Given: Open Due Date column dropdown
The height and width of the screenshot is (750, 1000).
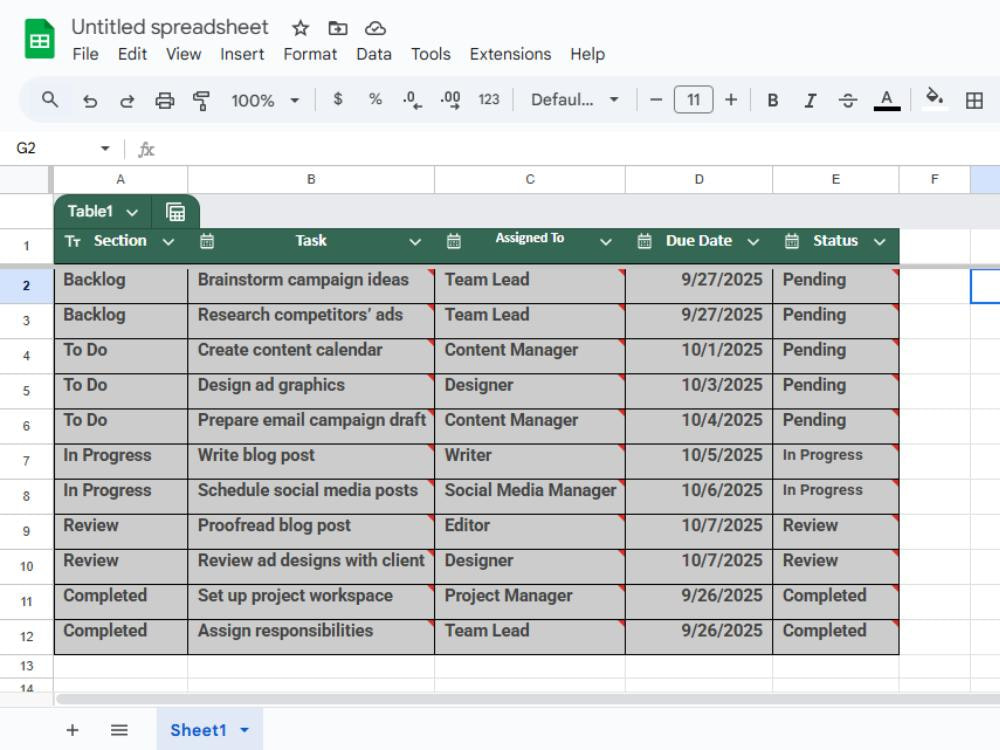Looking at the screenshot, I should click(x=753, y=242).
